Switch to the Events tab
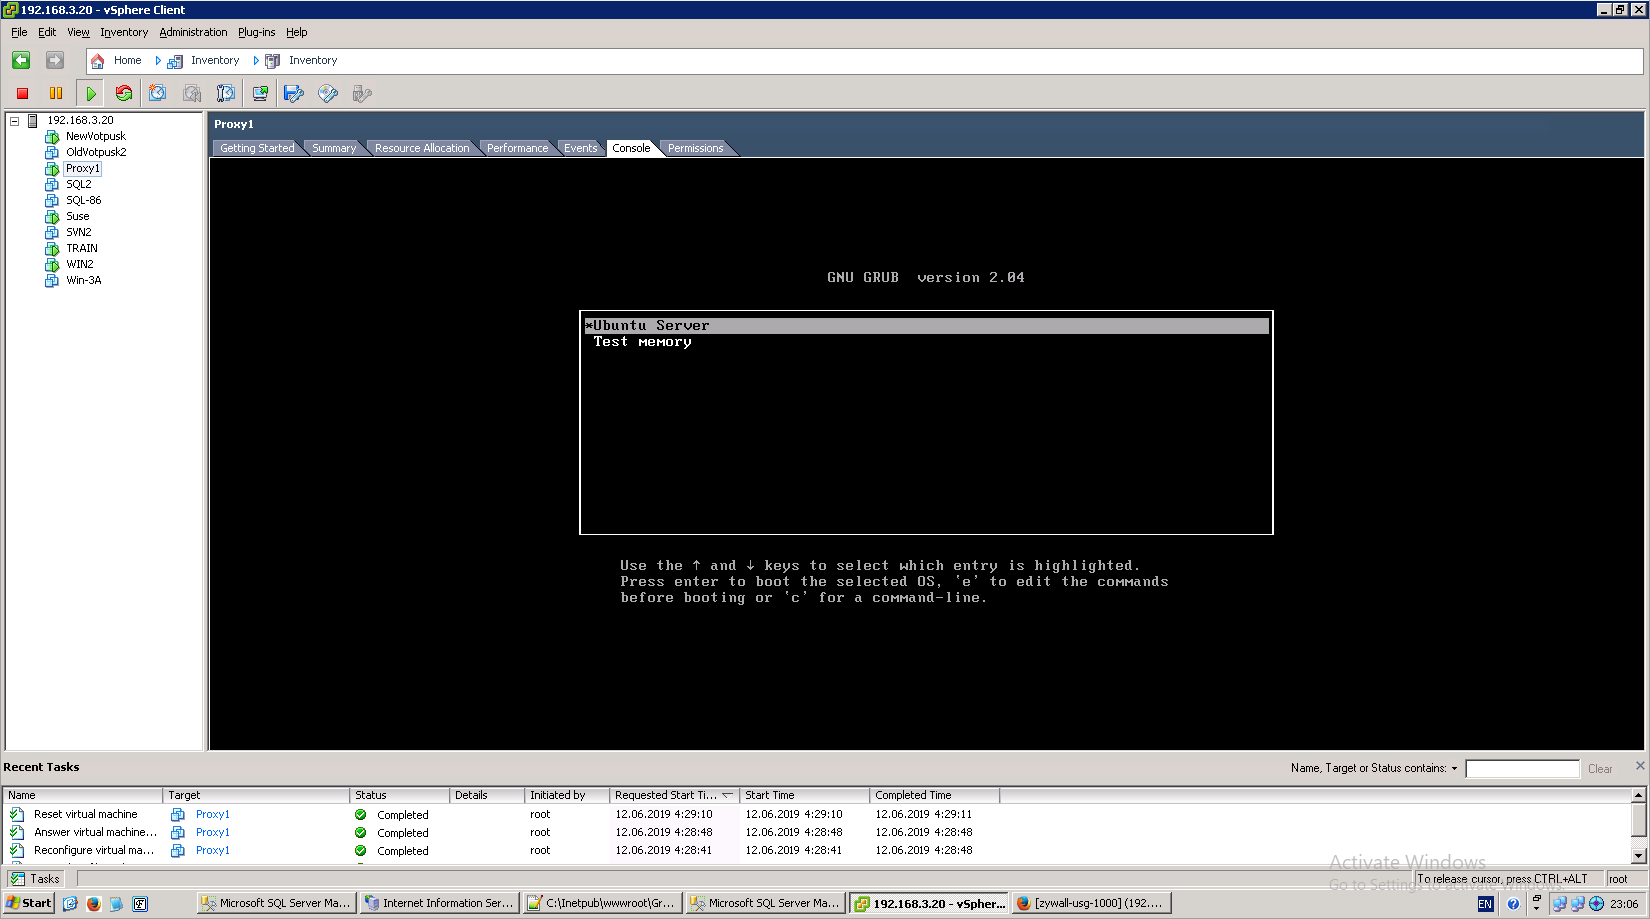 tap(580, 148)
